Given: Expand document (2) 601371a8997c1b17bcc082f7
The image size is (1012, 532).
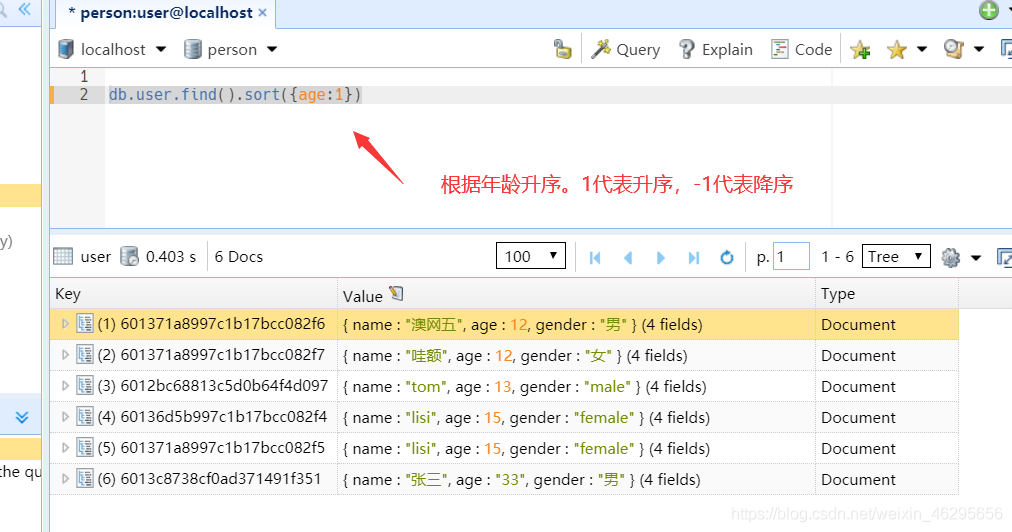Looking at the screenshot, I should pos(65,354).
